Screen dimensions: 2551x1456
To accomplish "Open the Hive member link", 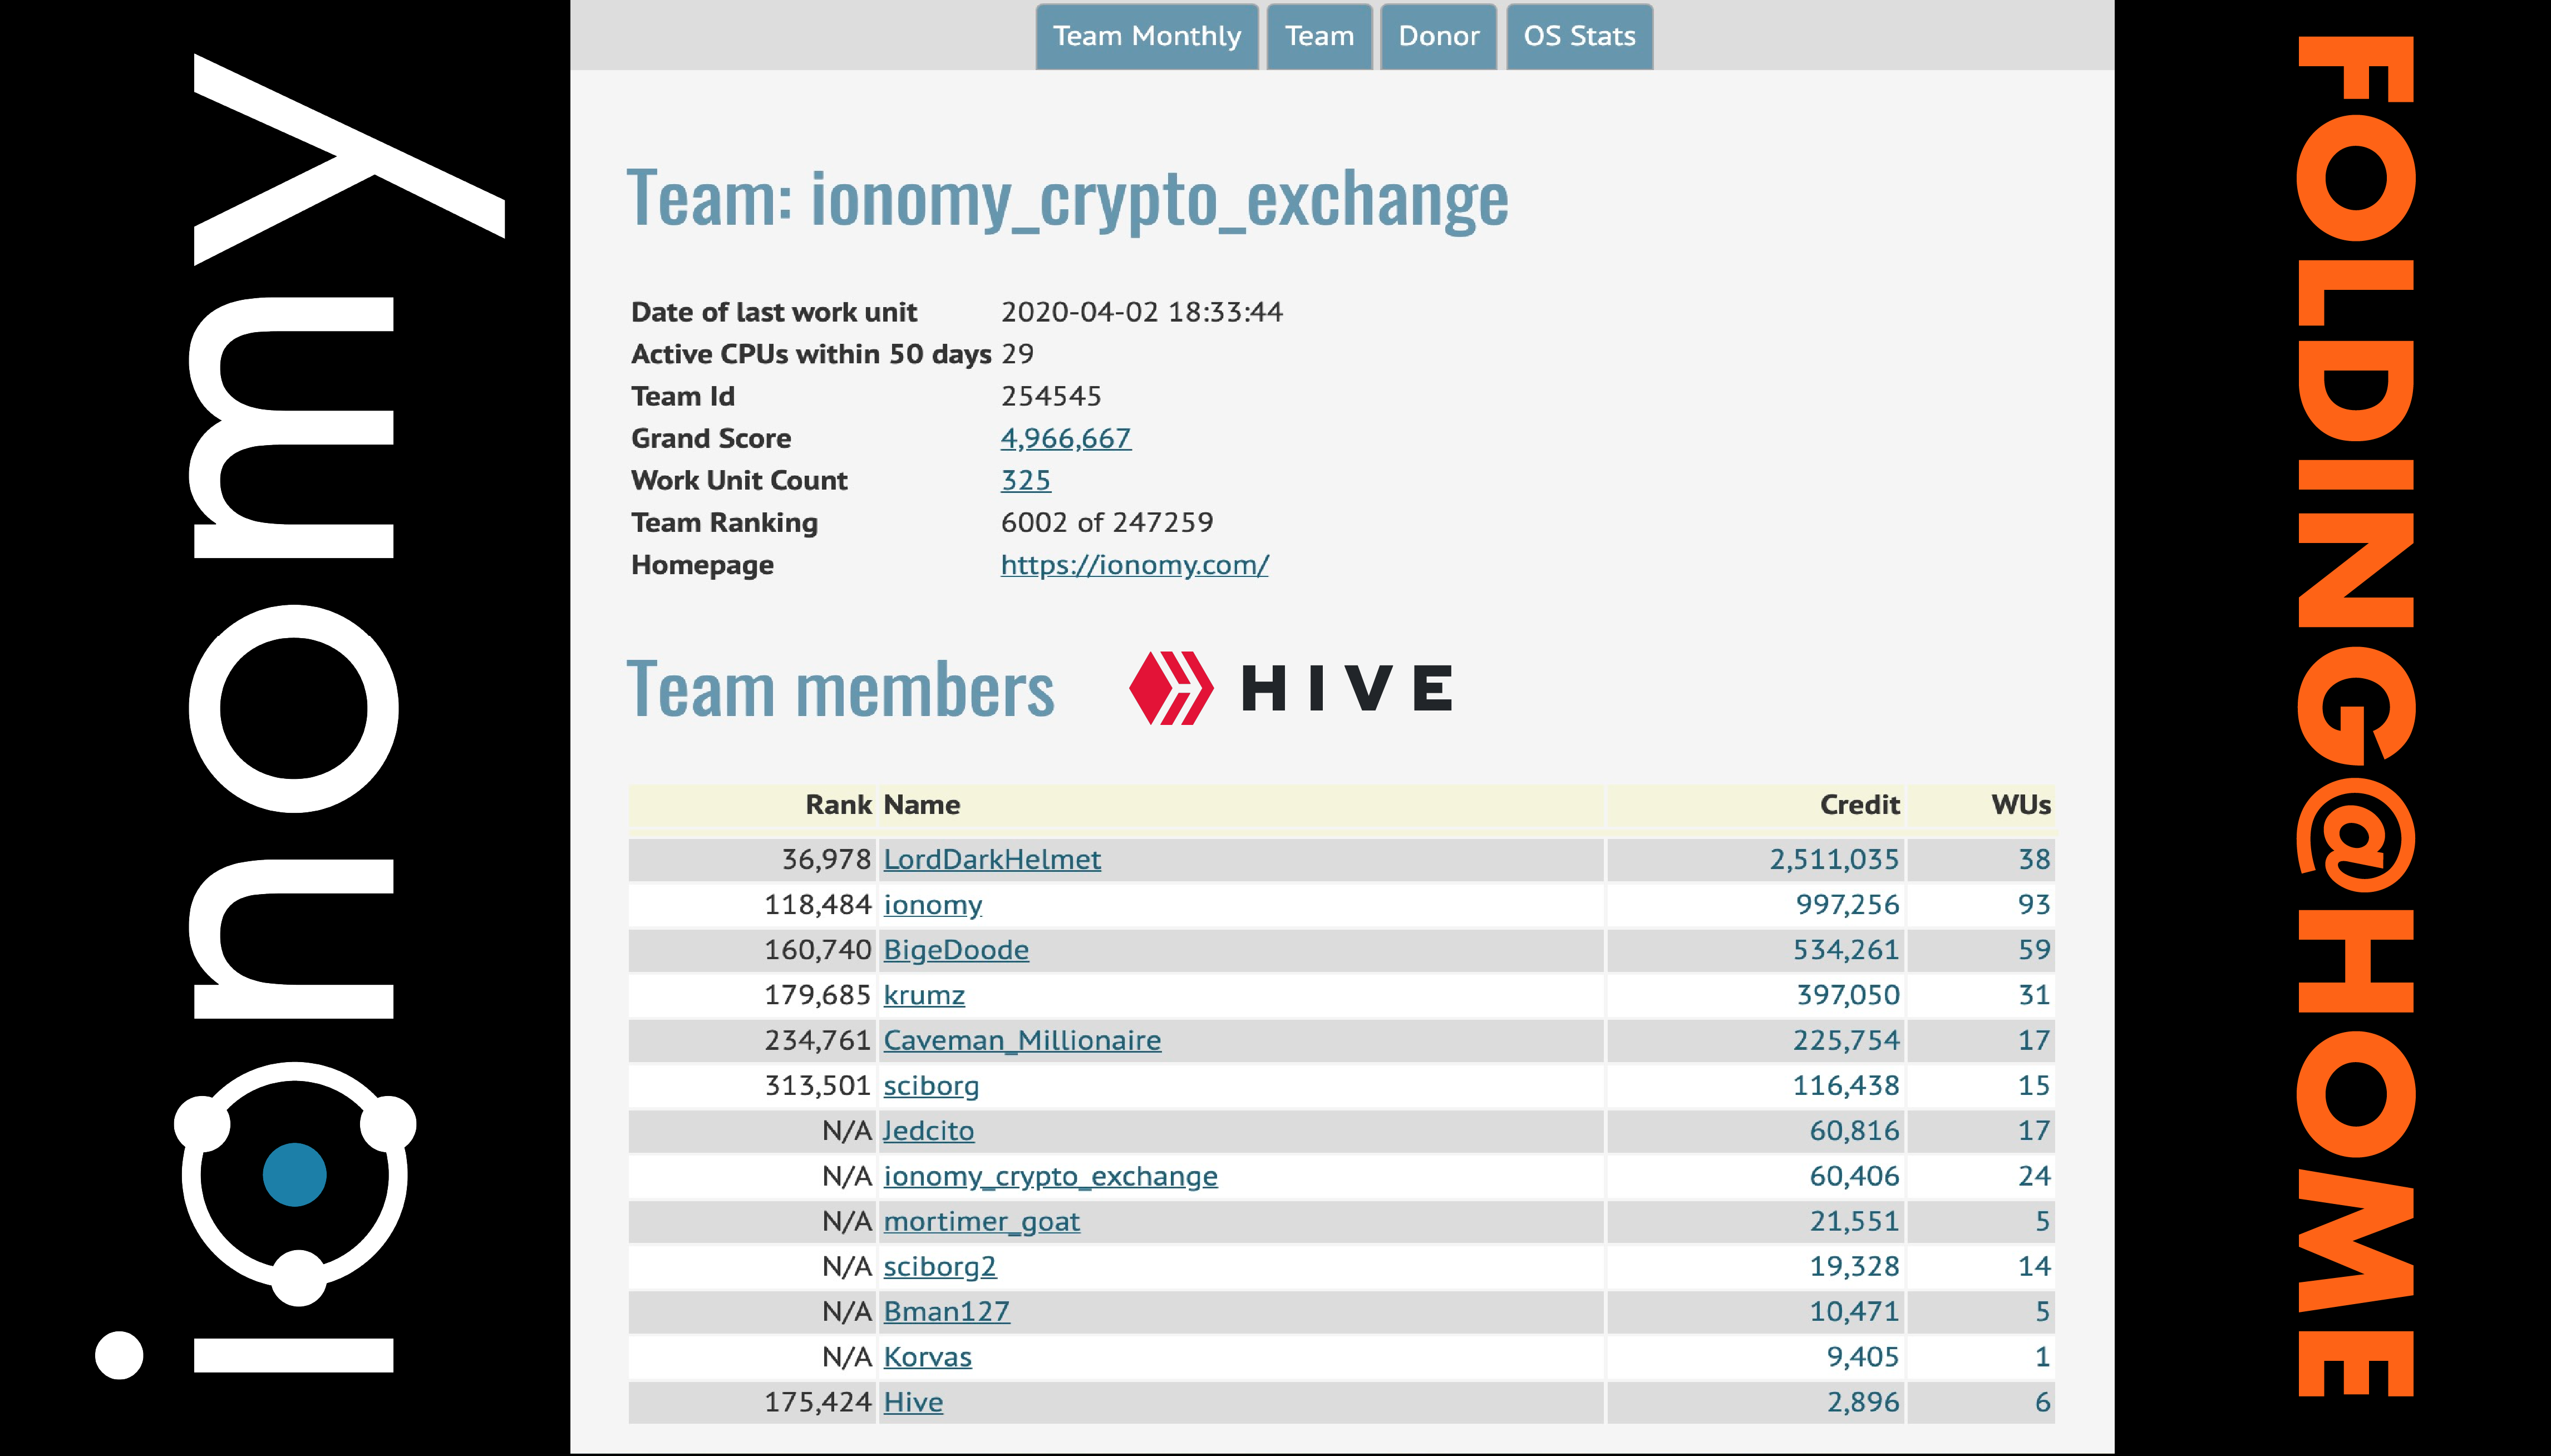I will [913, 1402].
